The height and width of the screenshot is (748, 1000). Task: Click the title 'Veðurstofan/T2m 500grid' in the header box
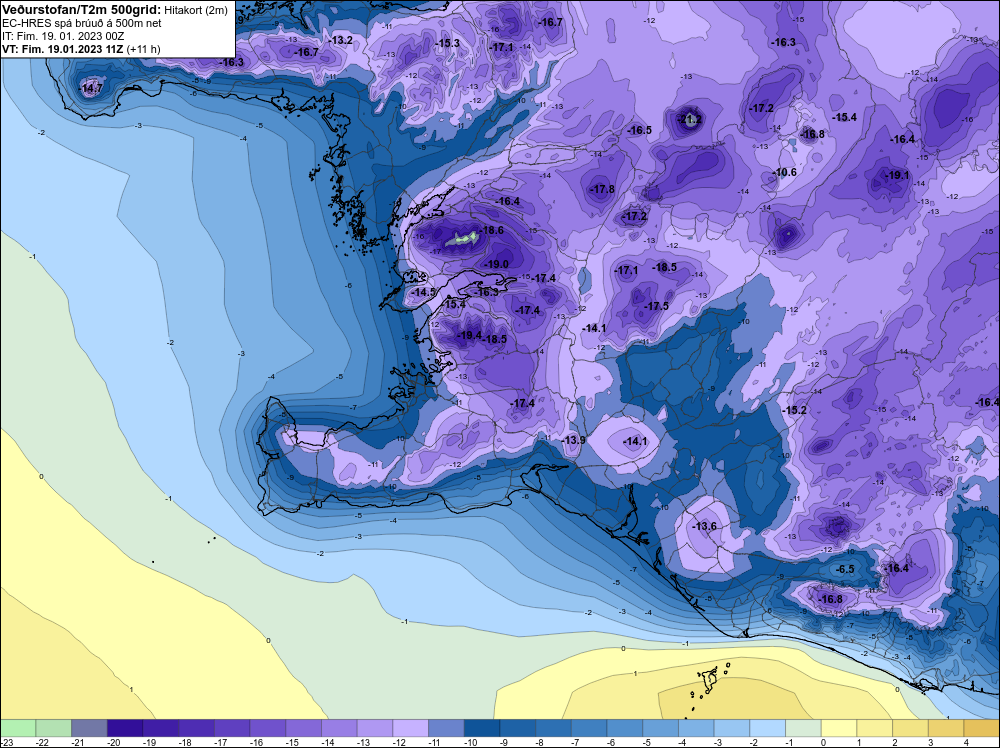point(82,10)
